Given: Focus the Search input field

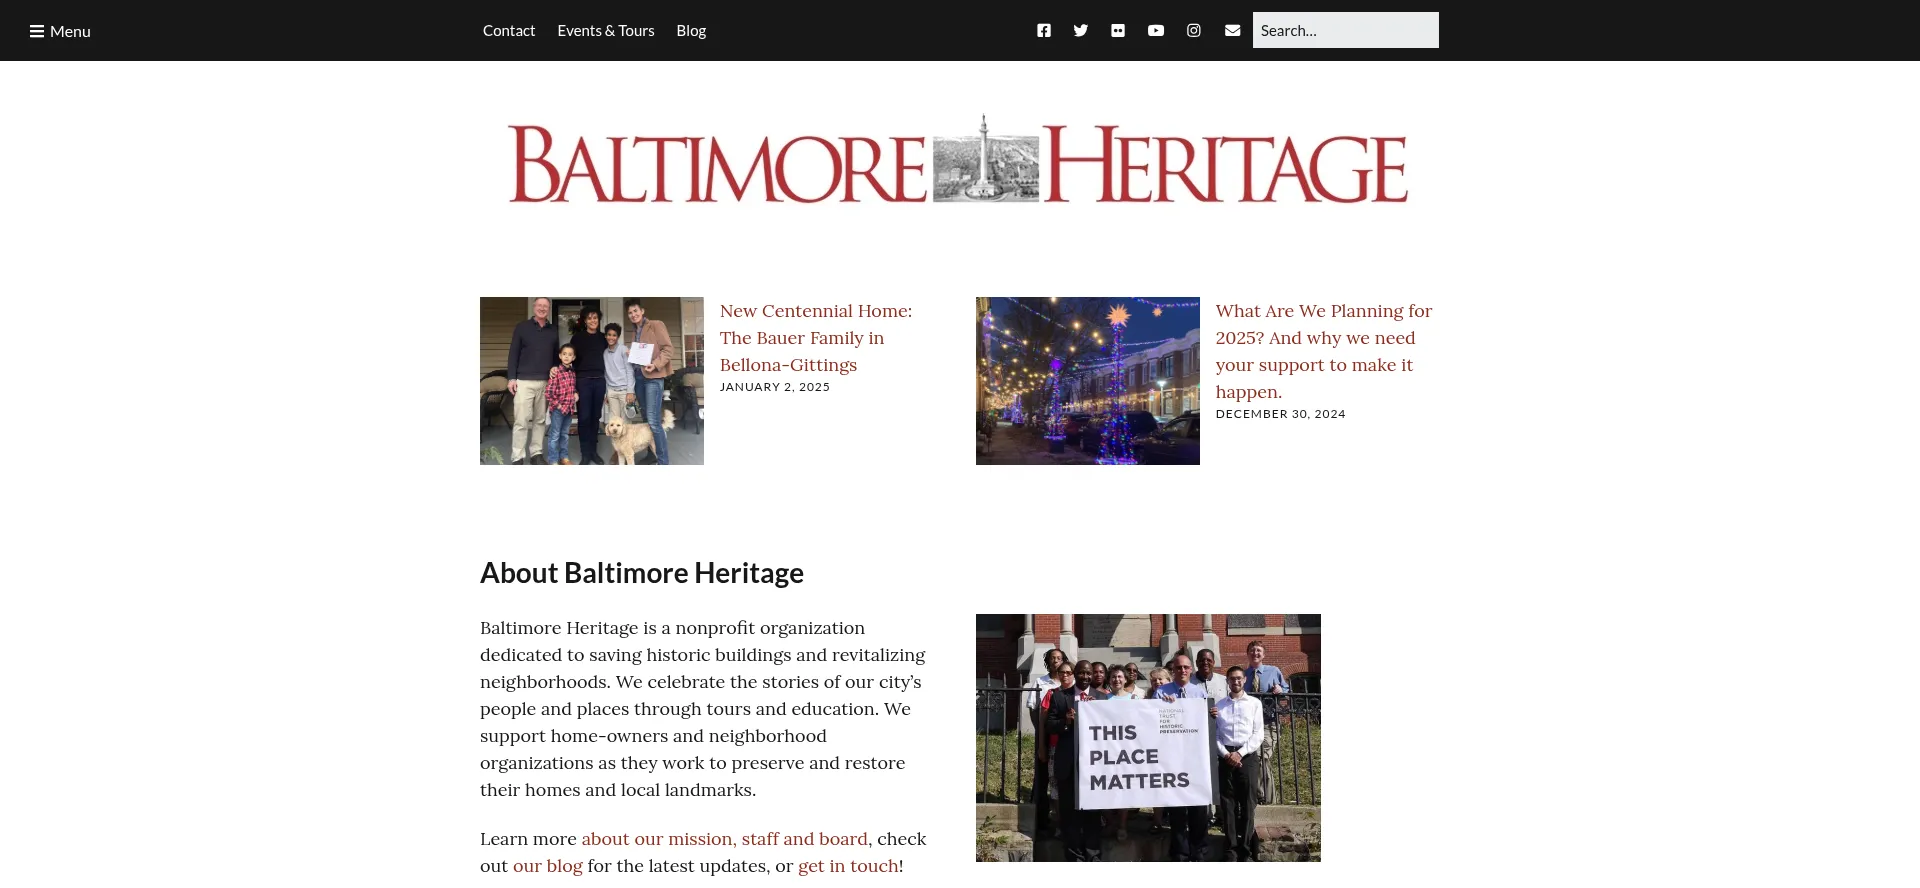Looking at the screenshot, I should coord(1346,30).
